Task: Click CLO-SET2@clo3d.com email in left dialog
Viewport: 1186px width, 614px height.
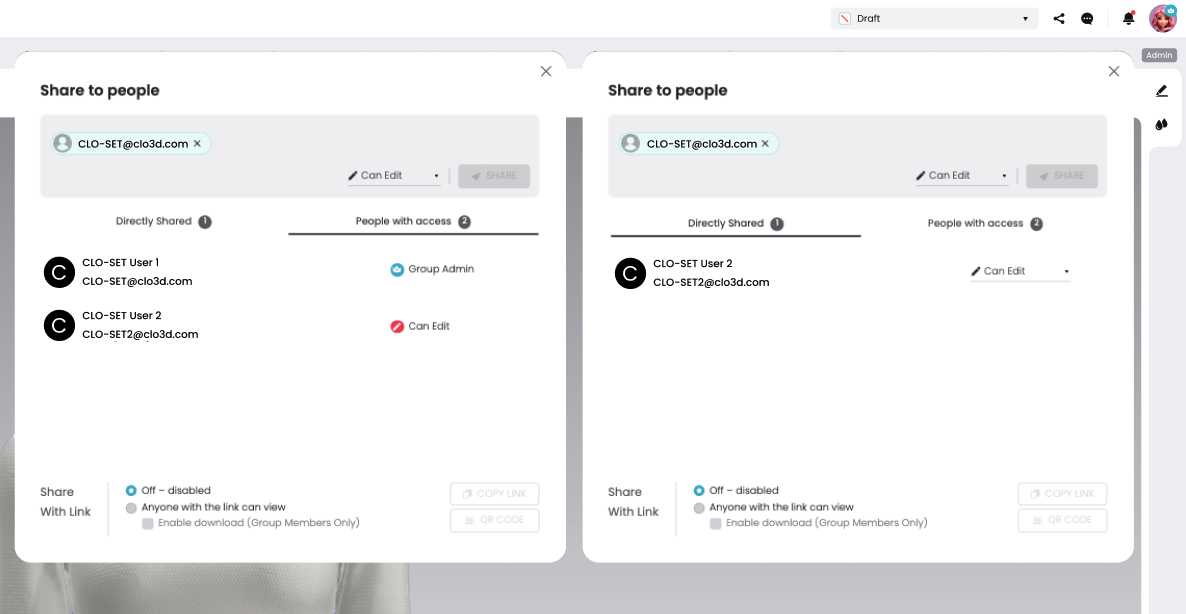Action: (x=140, y=334)
